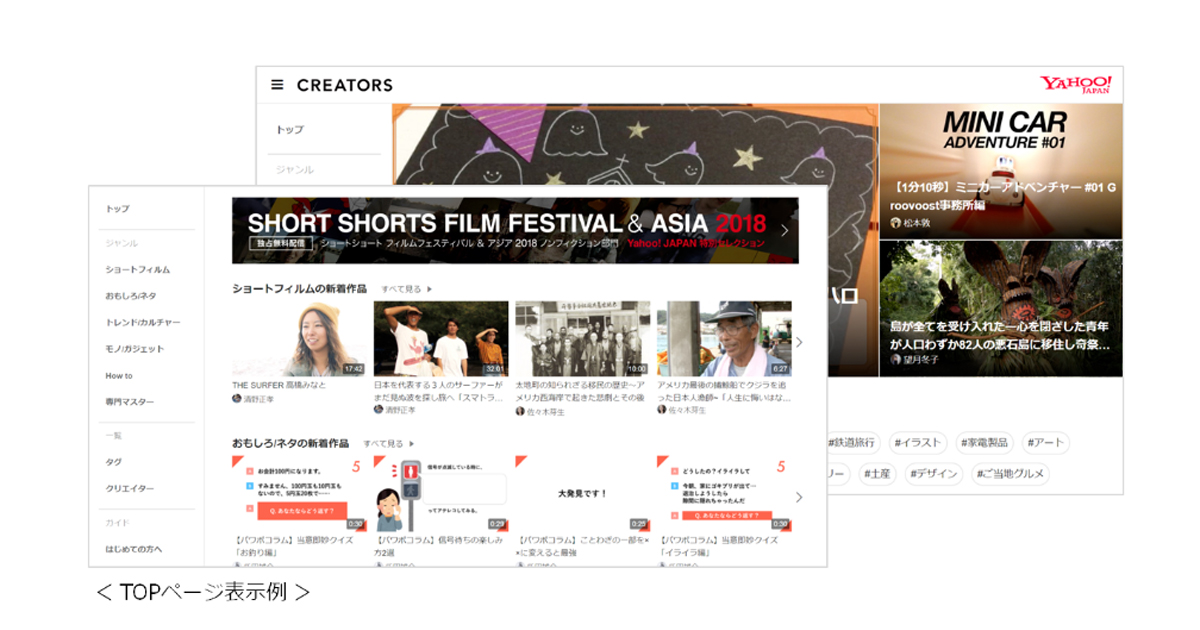Screen dimensions: 1200x630
Task: Open the How to genre
Action: [x=119, y=376]
